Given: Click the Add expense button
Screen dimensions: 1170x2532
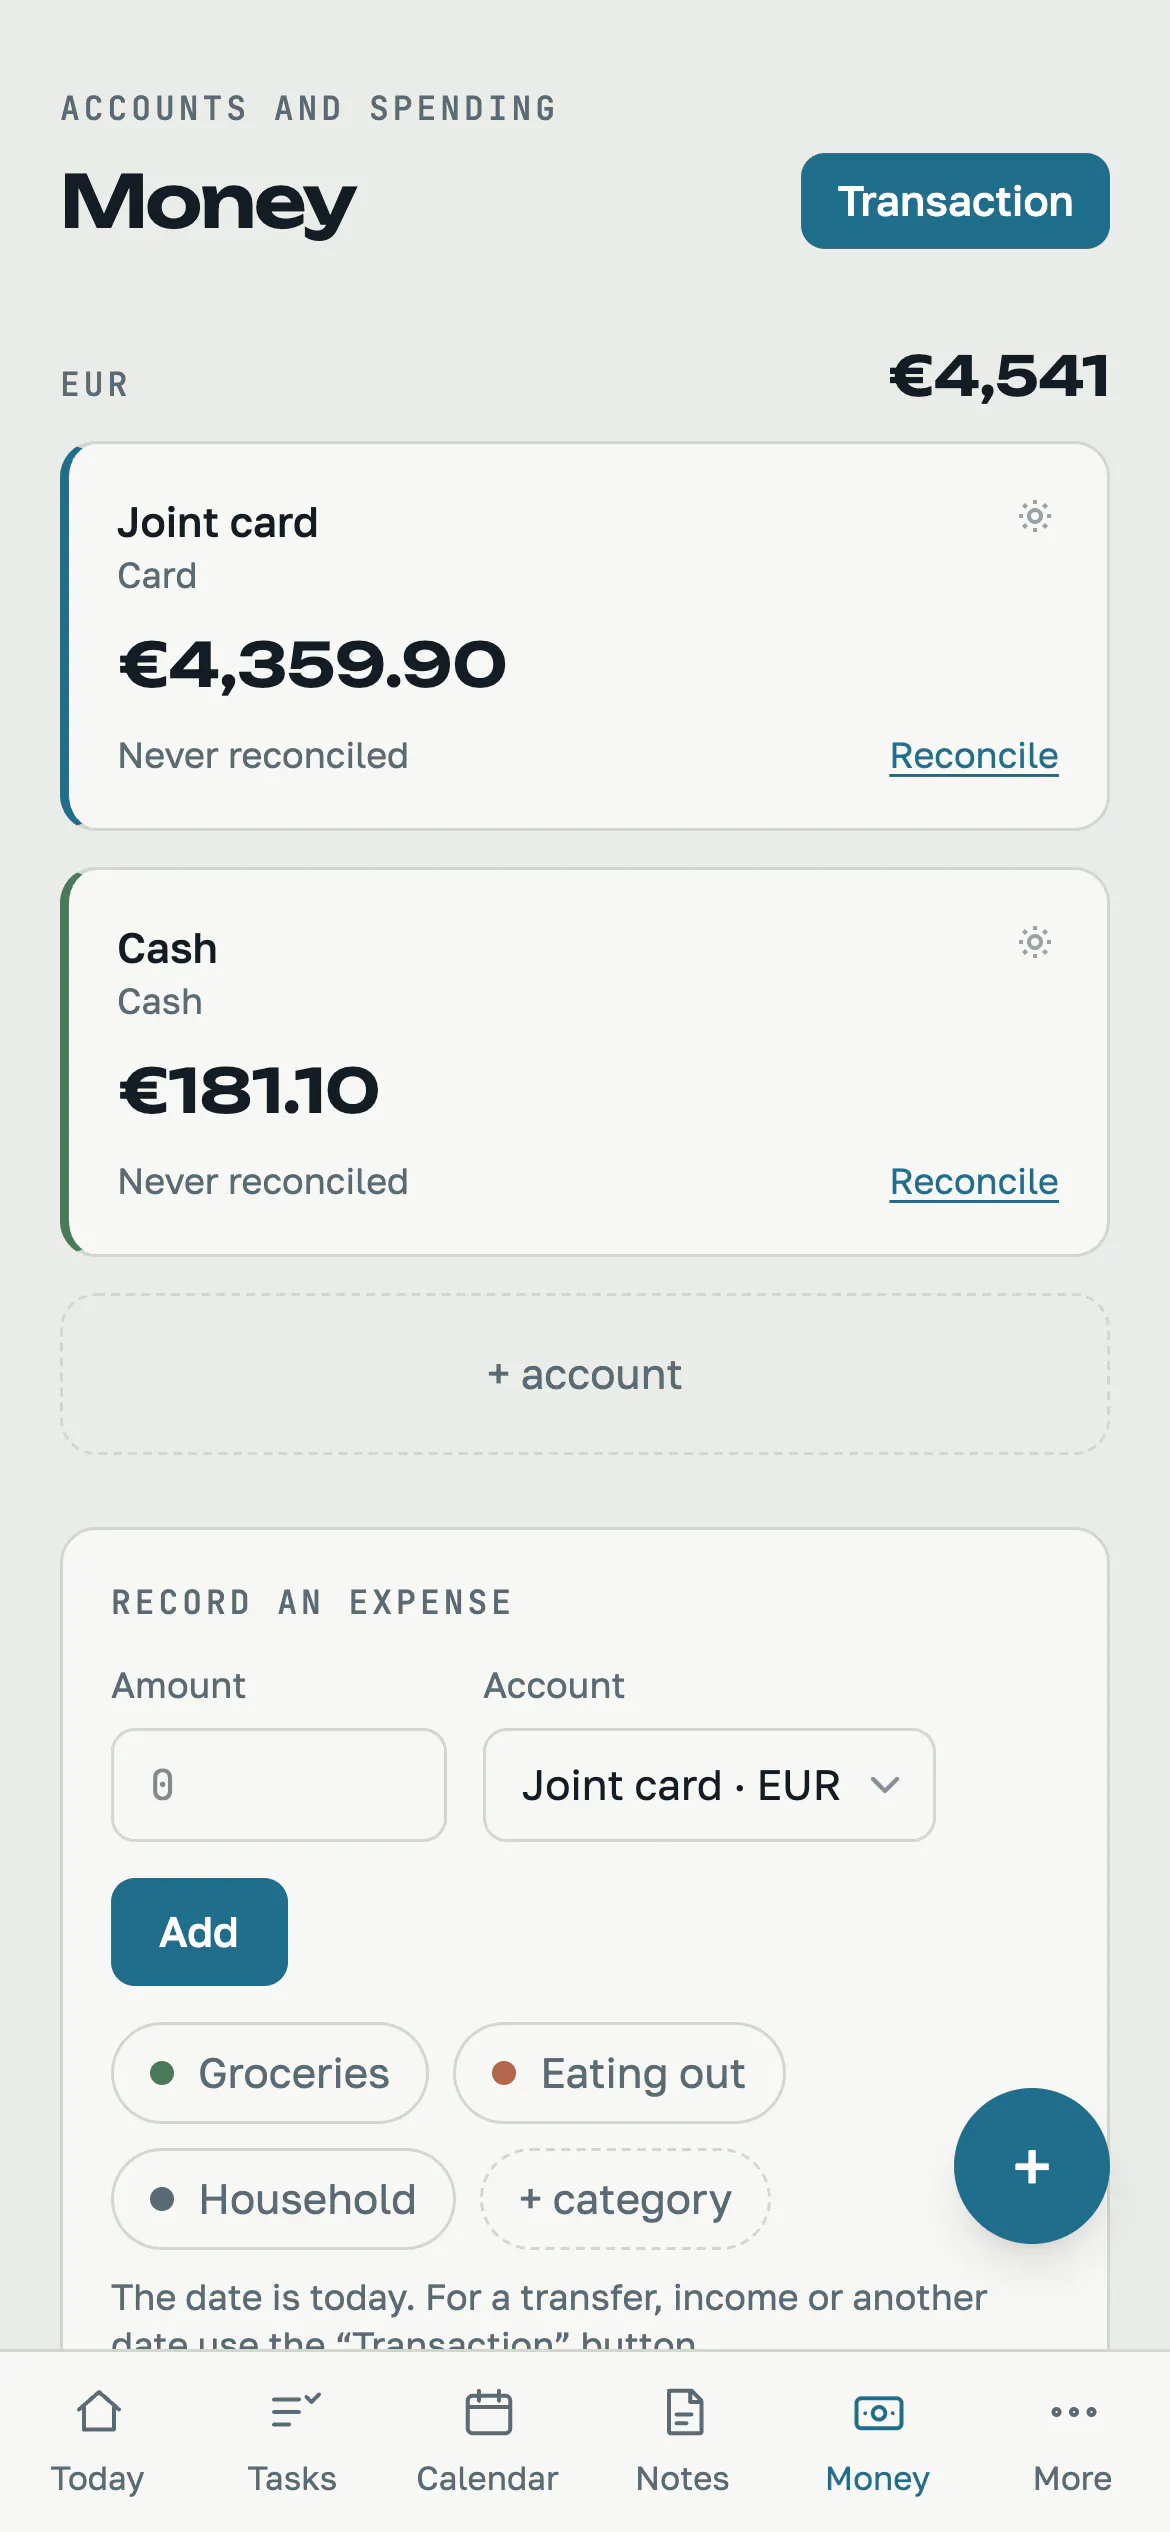Looking at the screenshot, I should pos(199,1932).
